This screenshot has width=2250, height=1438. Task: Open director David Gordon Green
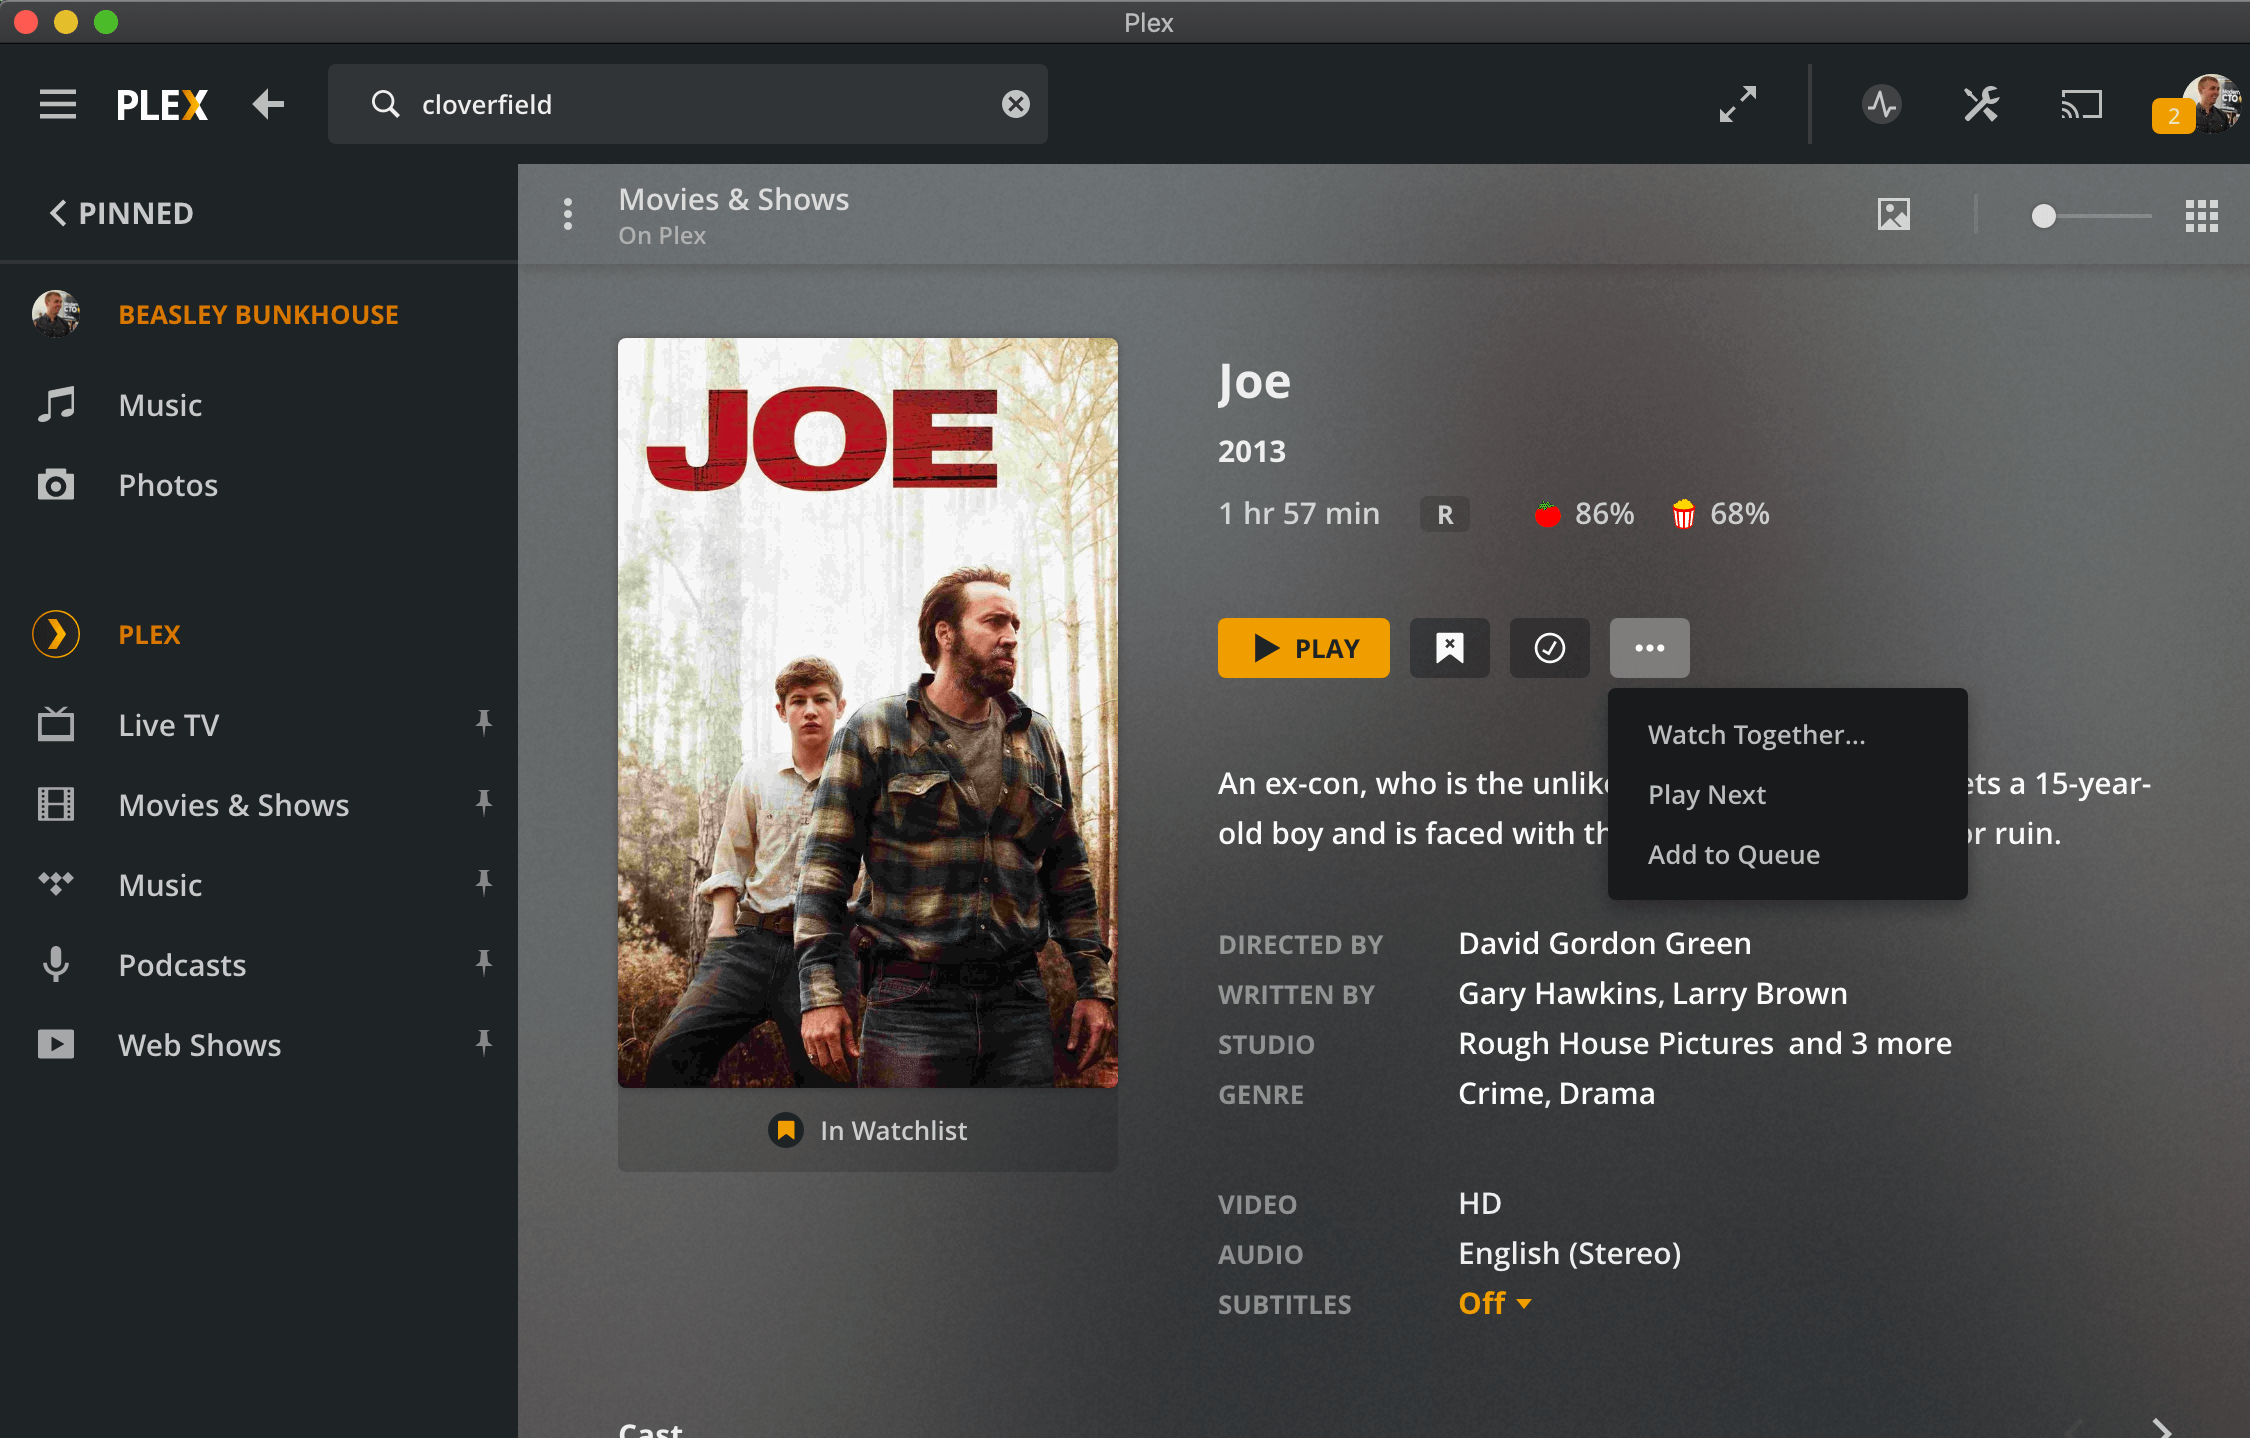1605,943
